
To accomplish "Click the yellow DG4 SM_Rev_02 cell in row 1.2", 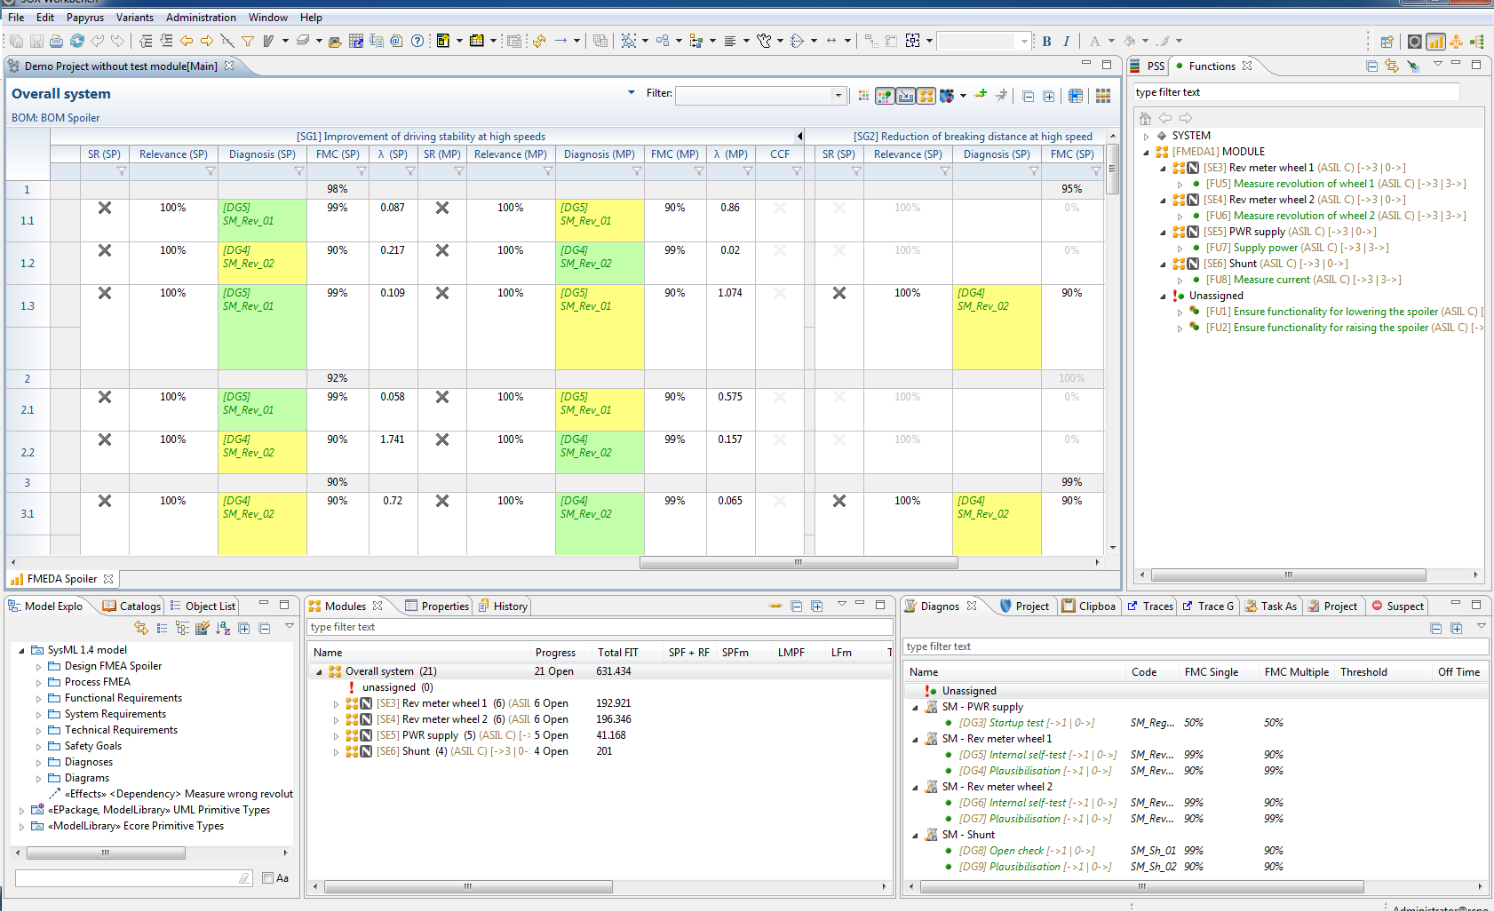I will point(262,263).
